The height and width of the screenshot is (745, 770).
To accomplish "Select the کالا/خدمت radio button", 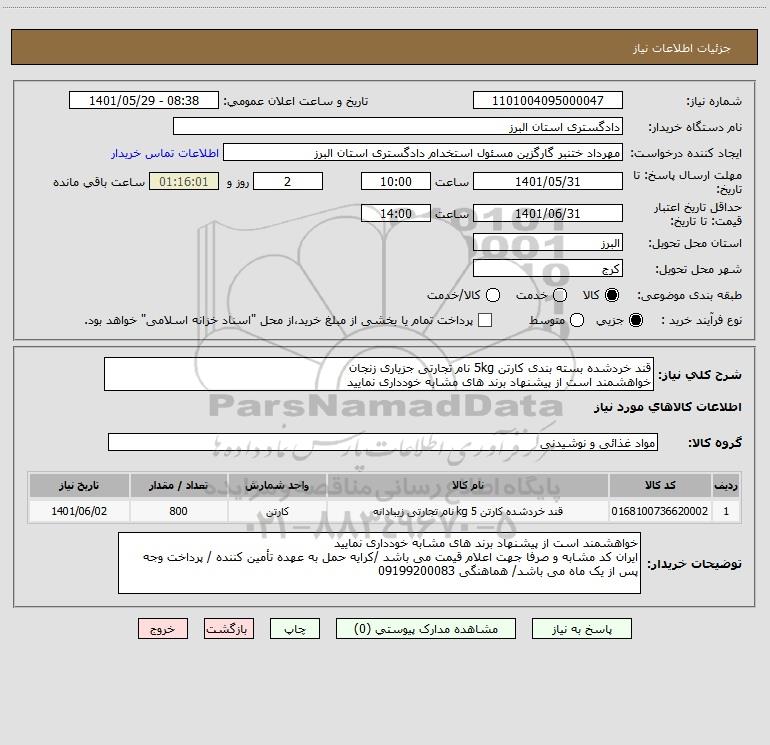I will (x=493, y=295).
